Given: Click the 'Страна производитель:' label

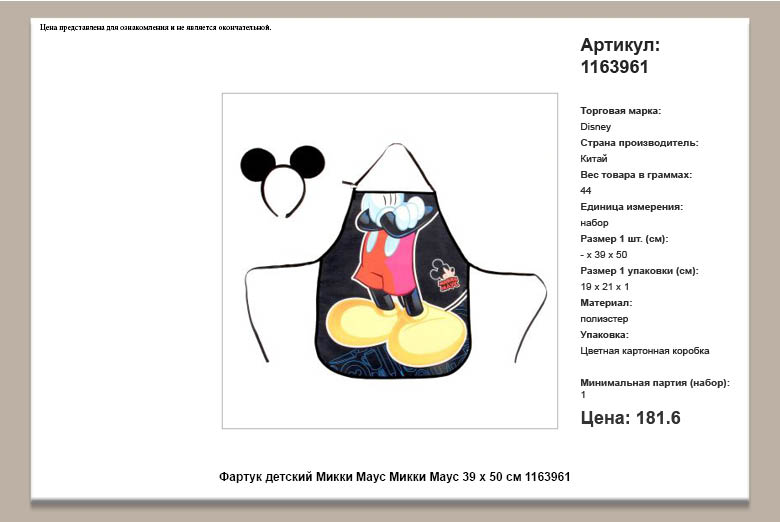Looking at the screenshot, I should [639, 143].
